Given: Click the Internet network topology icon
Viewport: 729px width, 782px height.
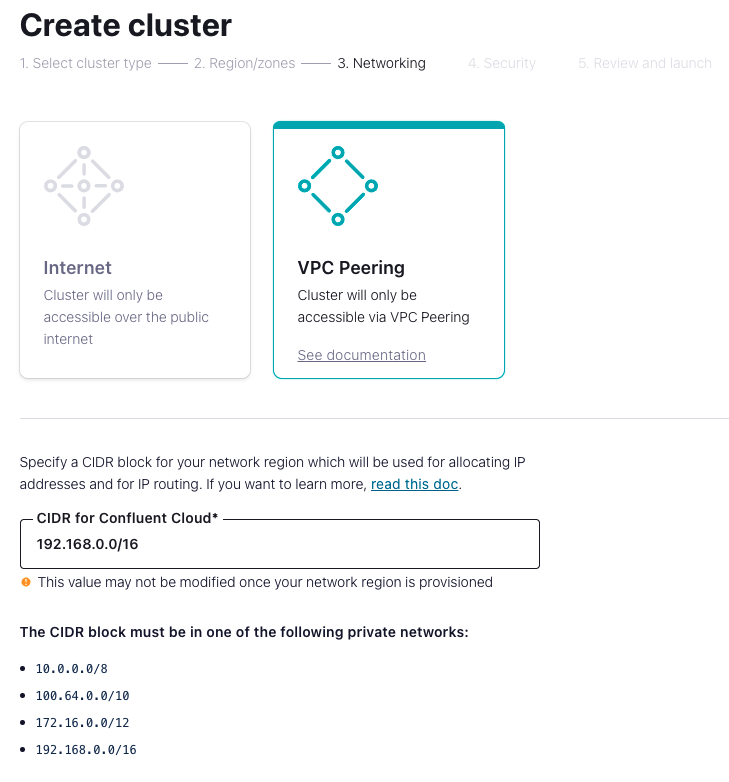Looking at the screenshot, I should pyautogui.click(x=84, y=186).
